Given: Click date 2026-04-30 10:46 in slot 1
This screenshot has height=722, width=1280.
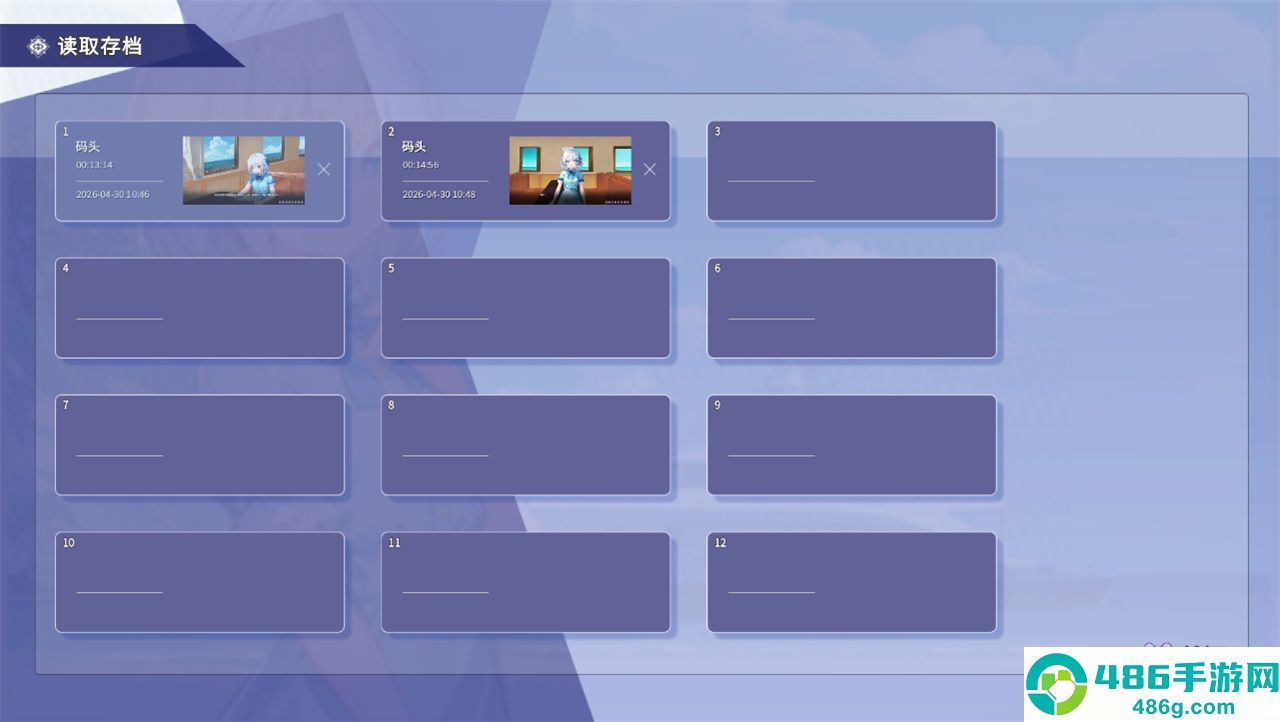Looking at the screenshot, I should (113, 194).
